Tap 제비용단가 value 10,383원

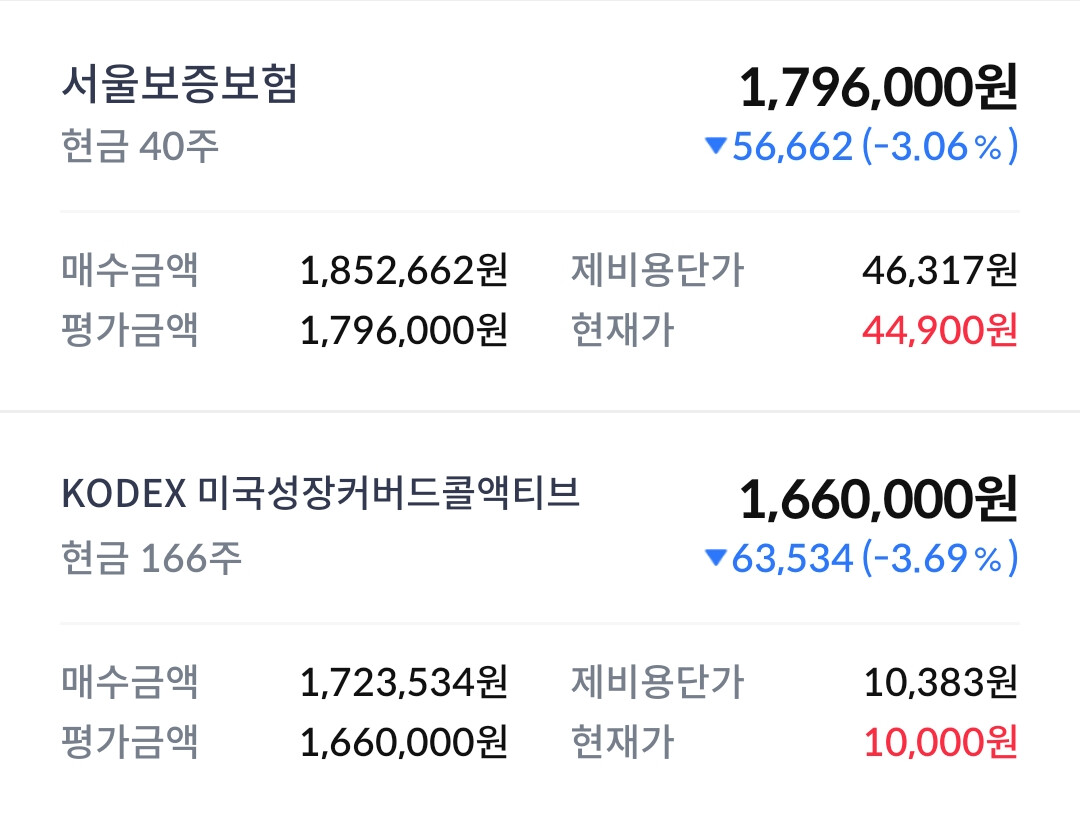pos(941,682)
